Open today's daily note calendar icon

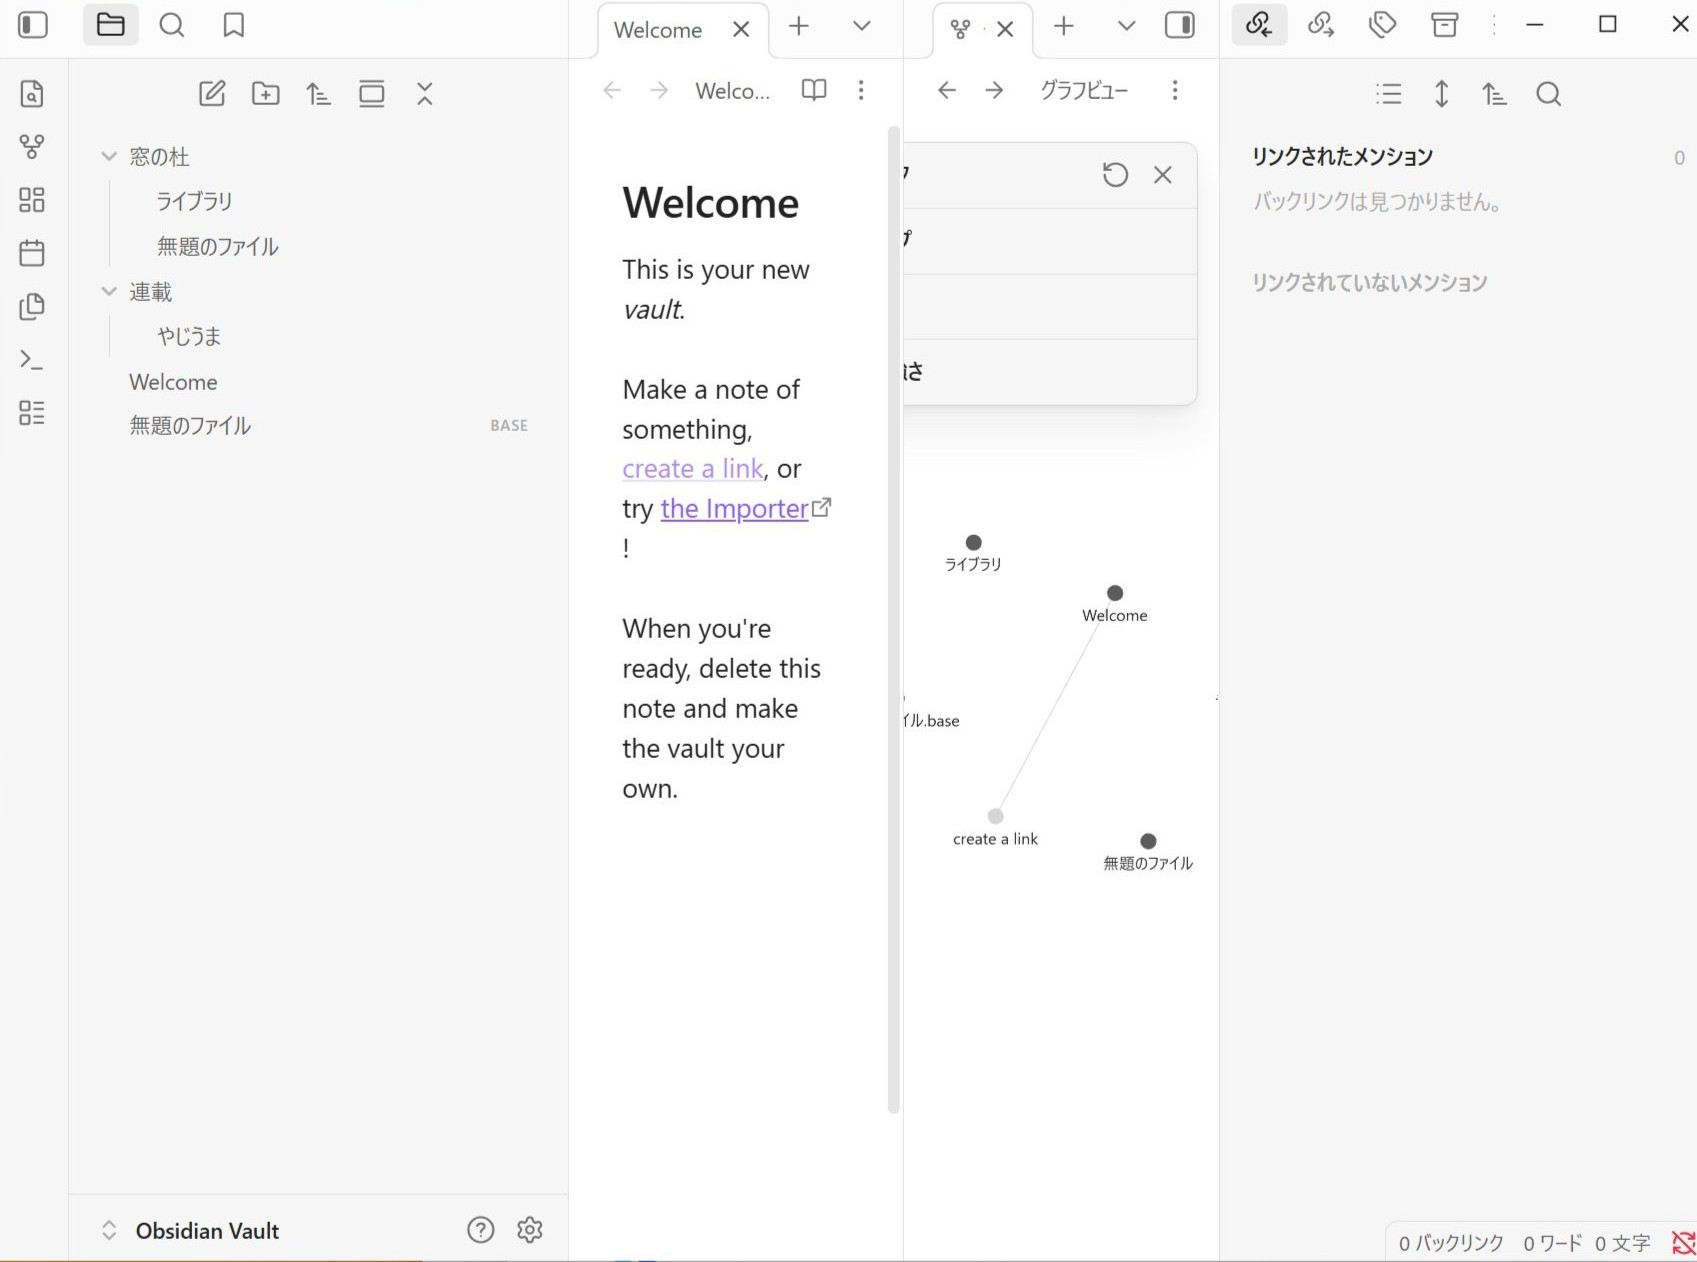pos(32,253)
